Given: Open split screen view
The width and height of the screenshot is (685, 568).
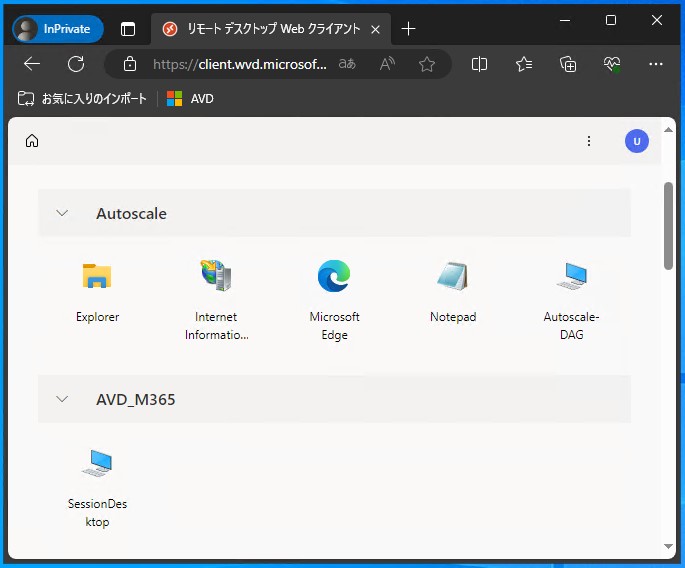Looking at the screenshot, I should pos(479,64).
